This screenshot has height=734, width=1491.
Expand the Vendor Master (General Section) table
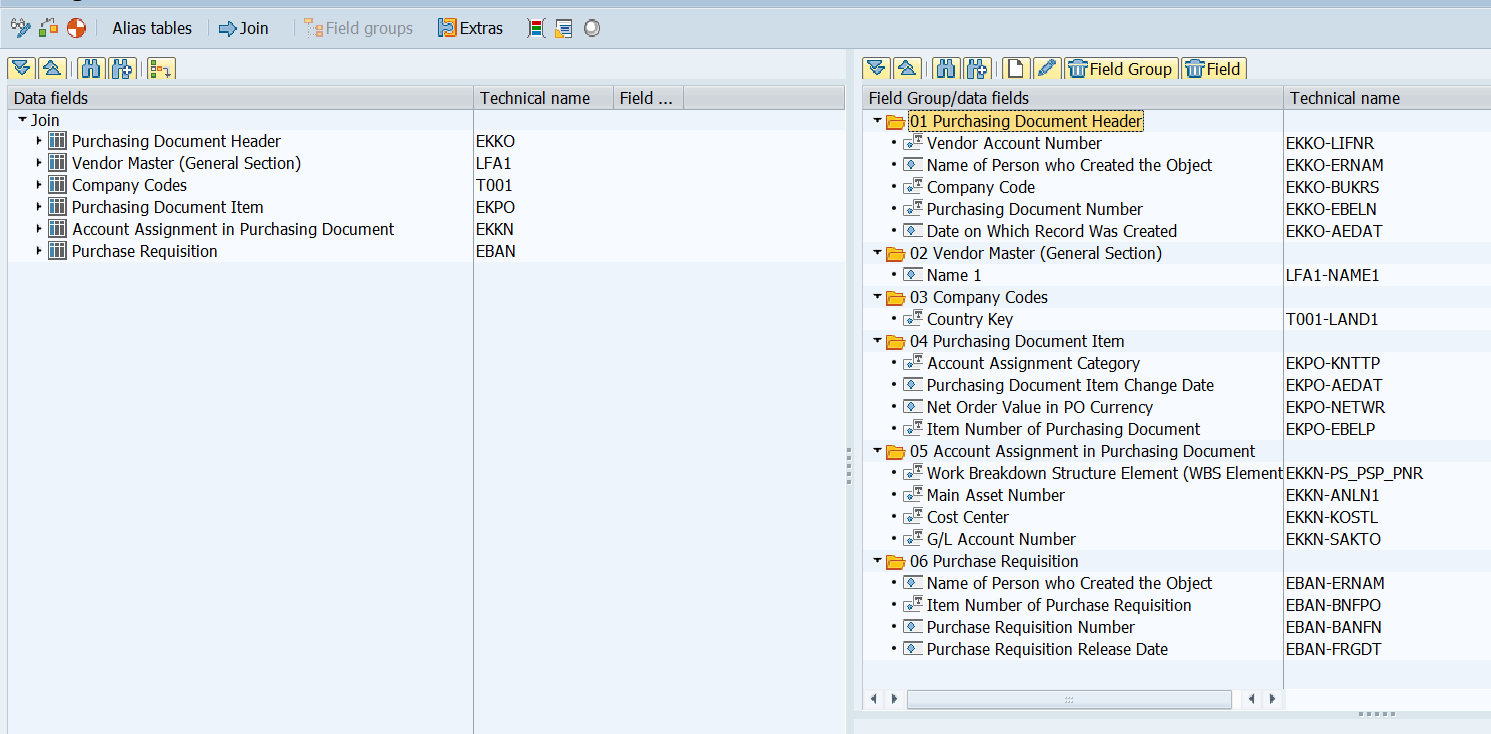(38, 163)
